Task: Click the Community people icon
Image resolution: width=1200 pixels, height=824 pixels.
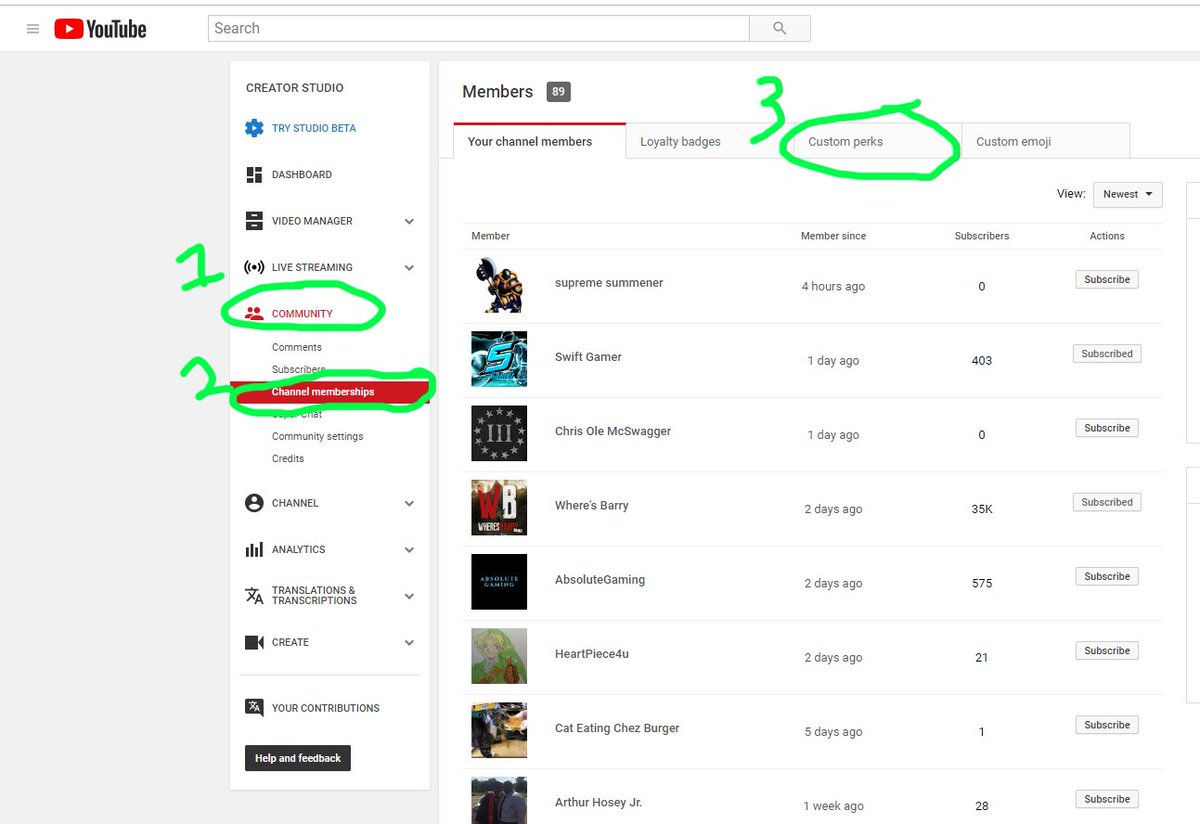Action: point(254,313)
